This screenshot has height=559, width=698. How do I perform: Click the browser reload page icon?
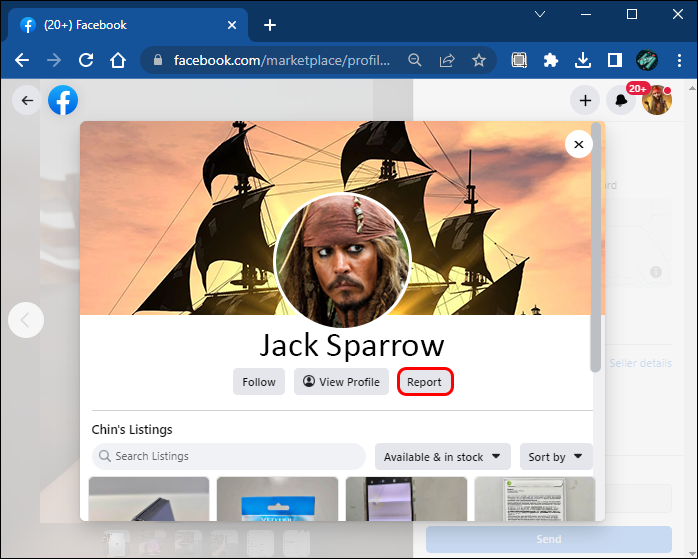[86, 60]
